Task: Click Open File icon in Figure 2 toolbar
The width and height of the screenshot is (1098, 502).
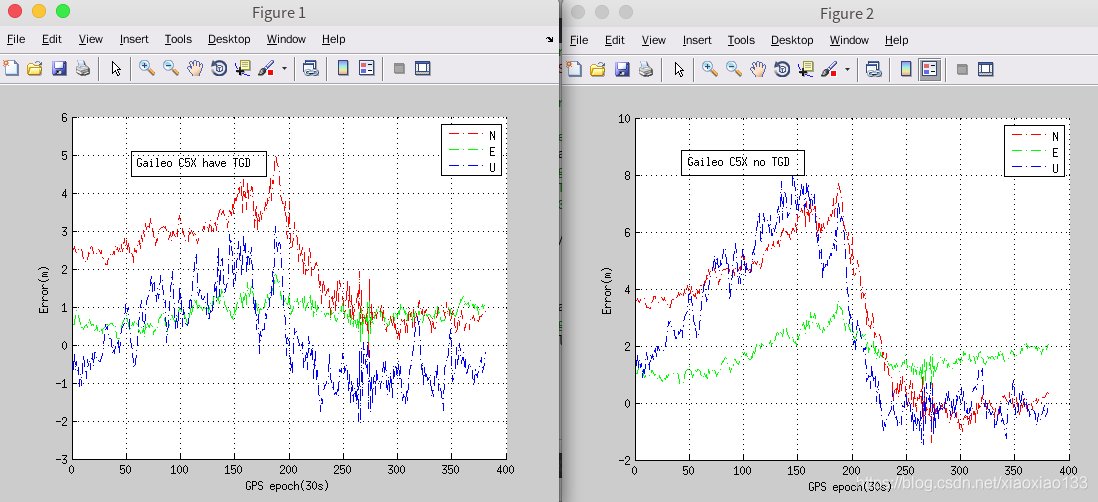Action: coord(597,69)
